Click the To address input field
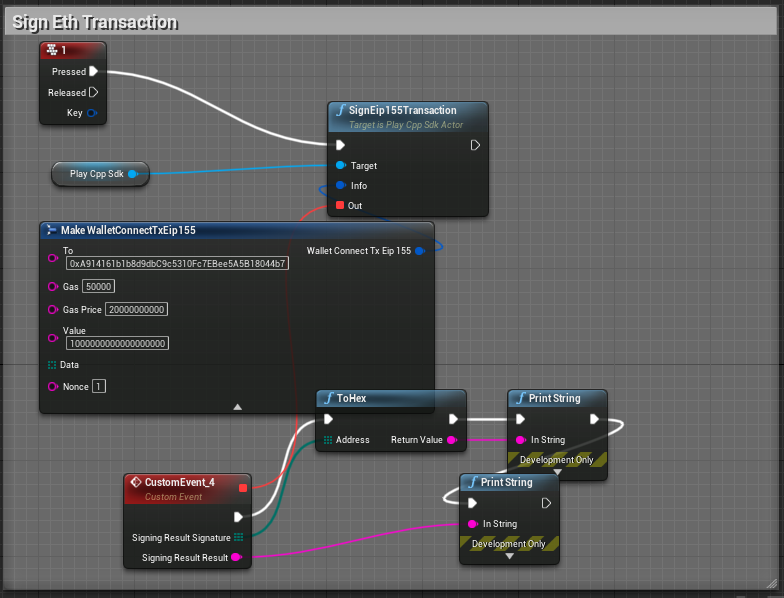The height and width of the screenshot is (598, 784). tap(177, 264)
